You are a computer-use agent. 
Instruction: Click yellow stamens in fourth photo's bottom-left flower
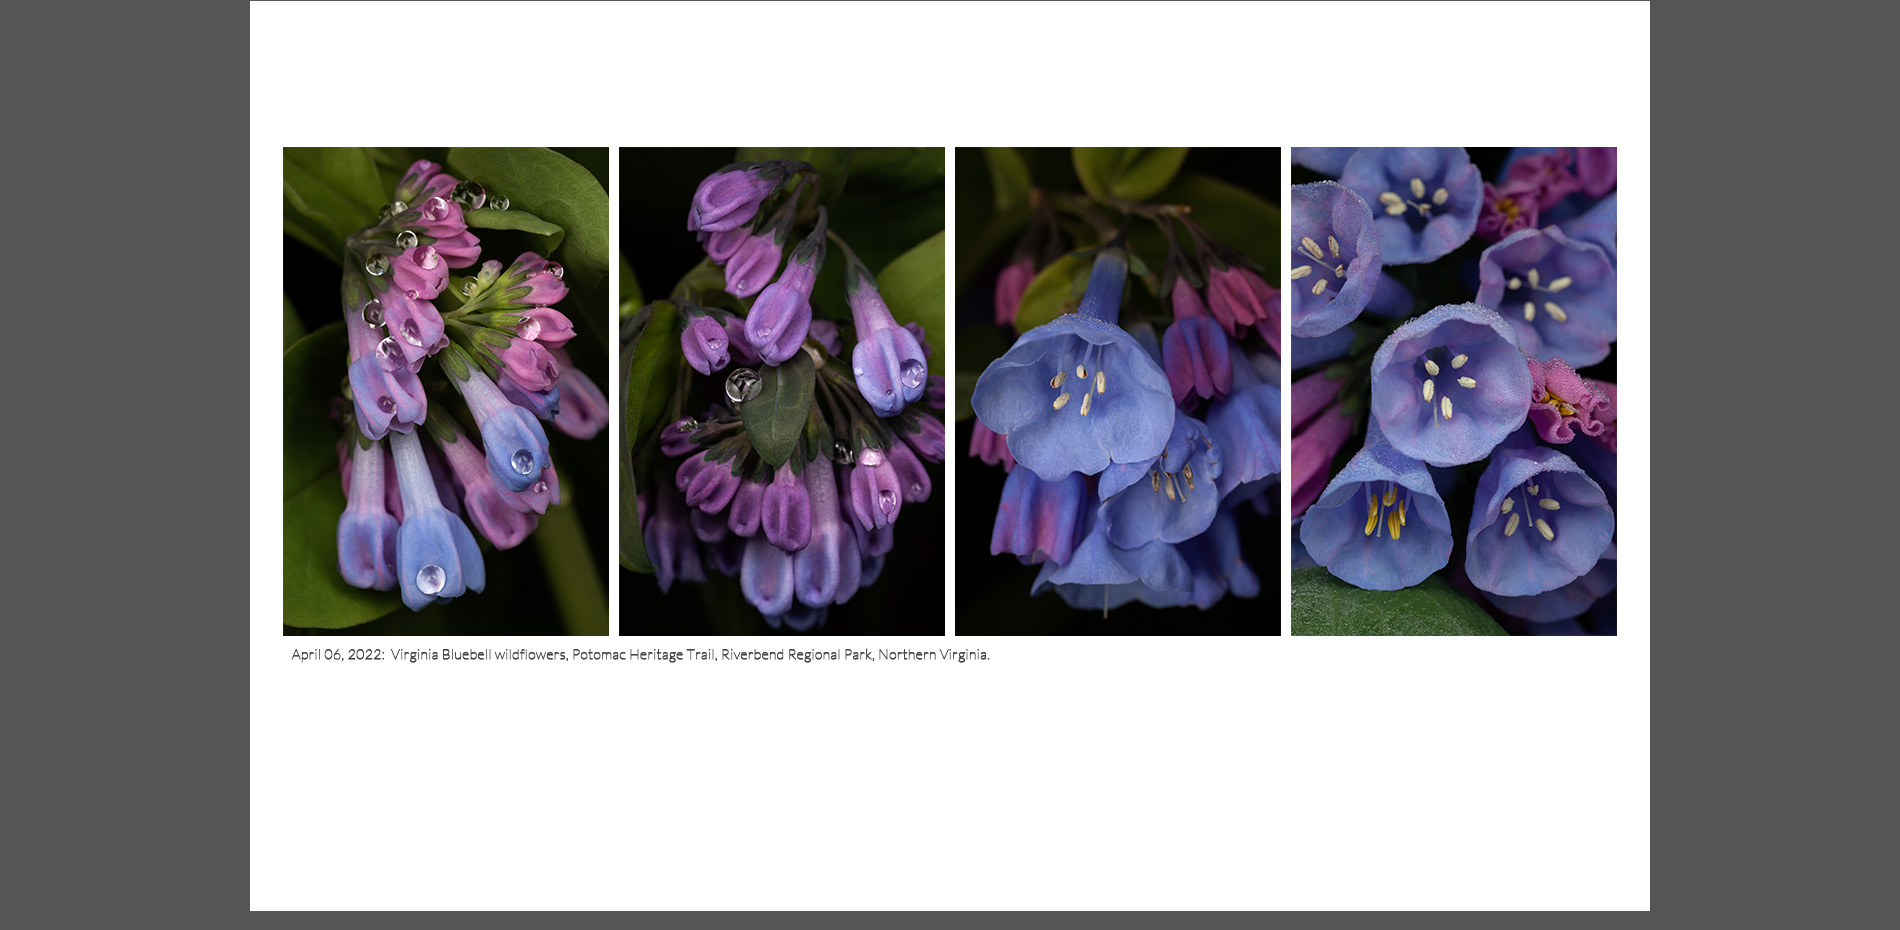(1385, 510)
